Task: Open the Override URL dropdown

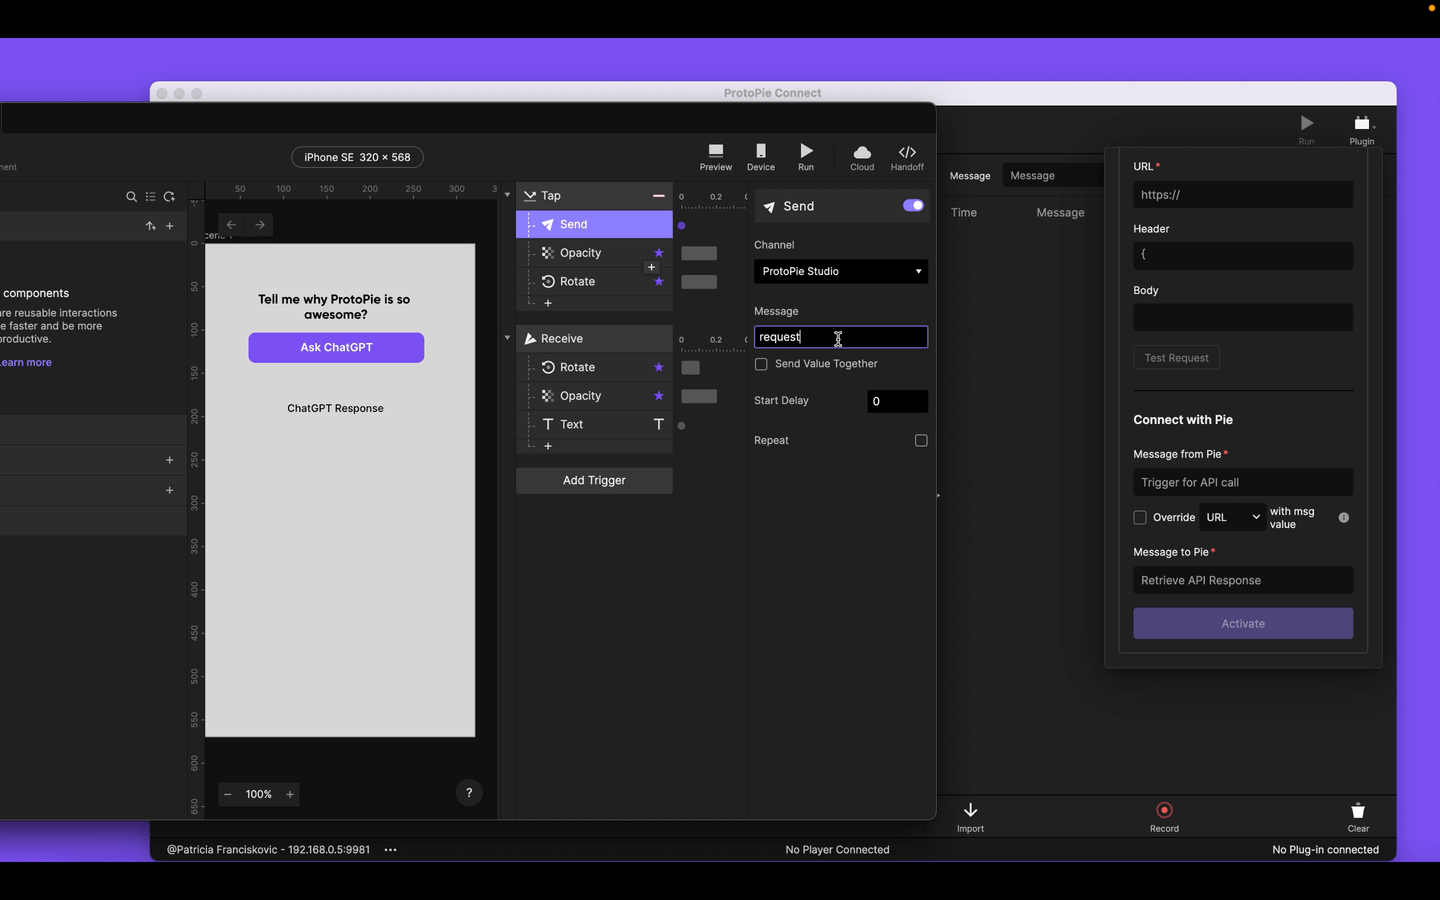Action: (x=1233, y=518)
